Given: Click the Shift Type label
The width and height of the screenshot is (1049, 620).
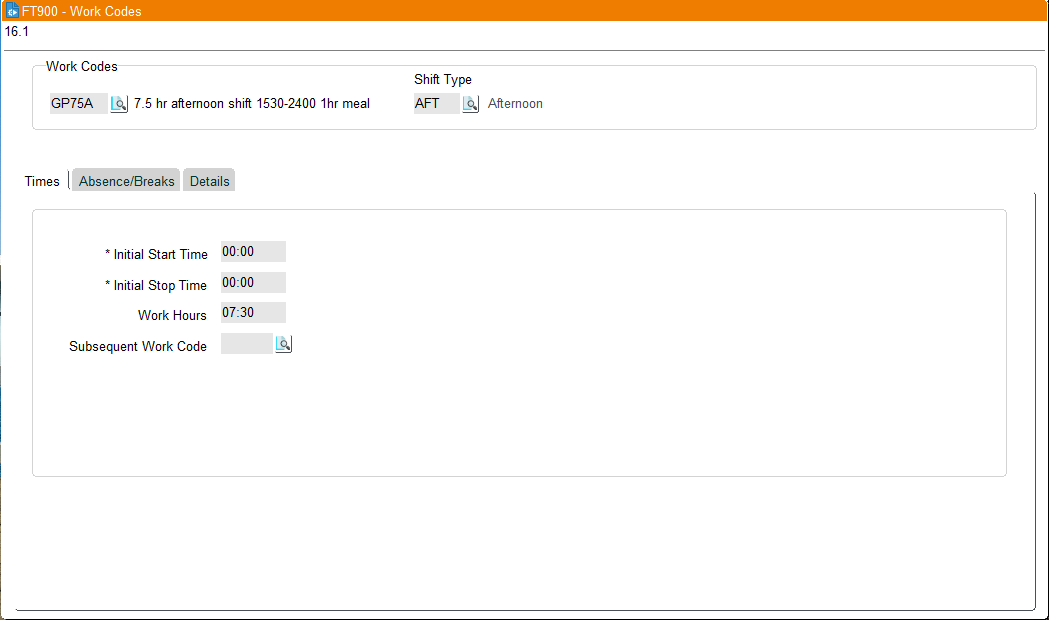Looking at the screenshot, I should 442,79.
